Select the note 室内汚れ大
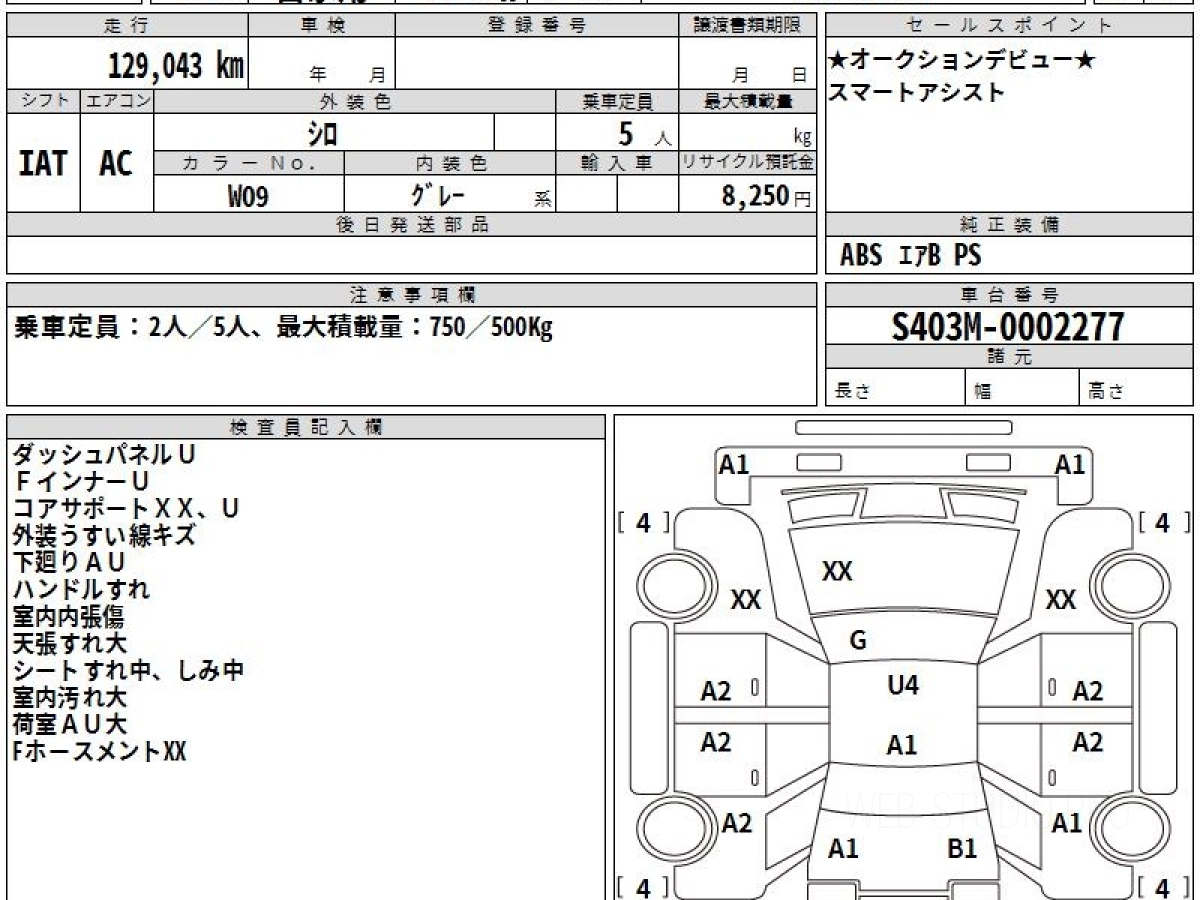 coord(70,697)
